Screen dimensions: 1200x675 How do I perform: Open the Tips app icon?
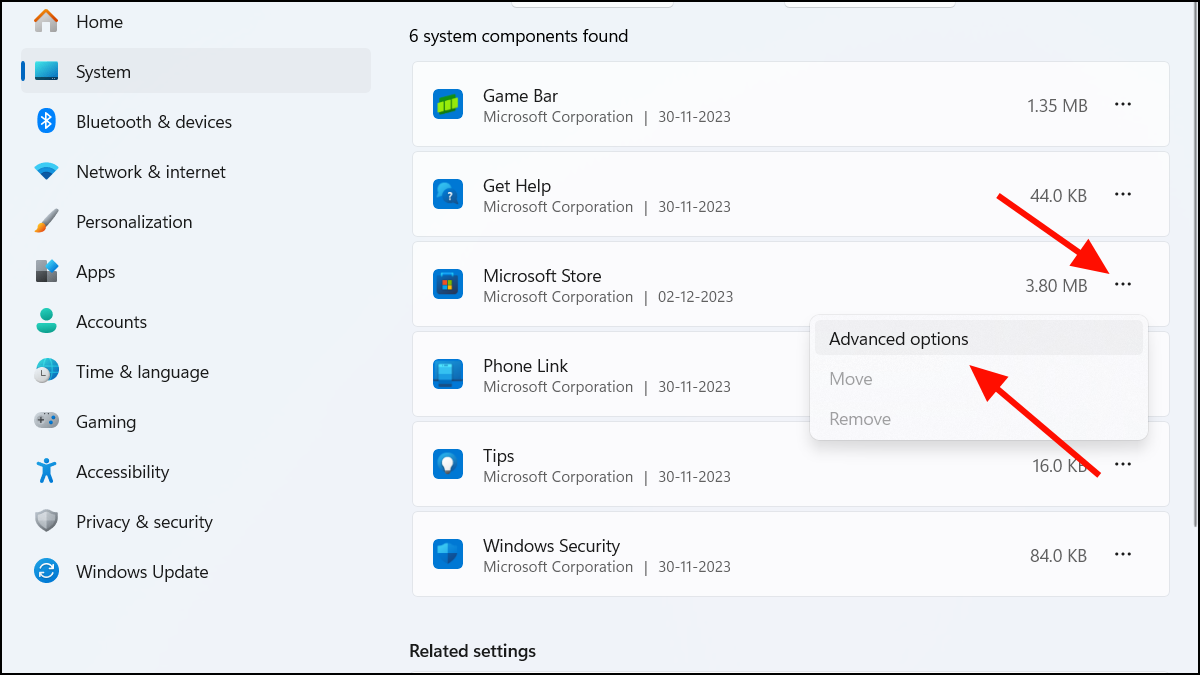[447, 464]
